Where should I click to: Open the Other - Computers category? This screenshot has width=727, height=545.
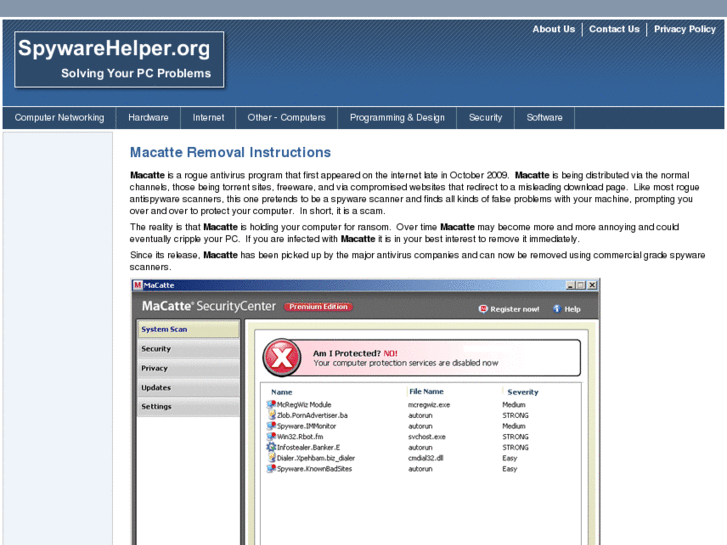click(x=287, y=118)
